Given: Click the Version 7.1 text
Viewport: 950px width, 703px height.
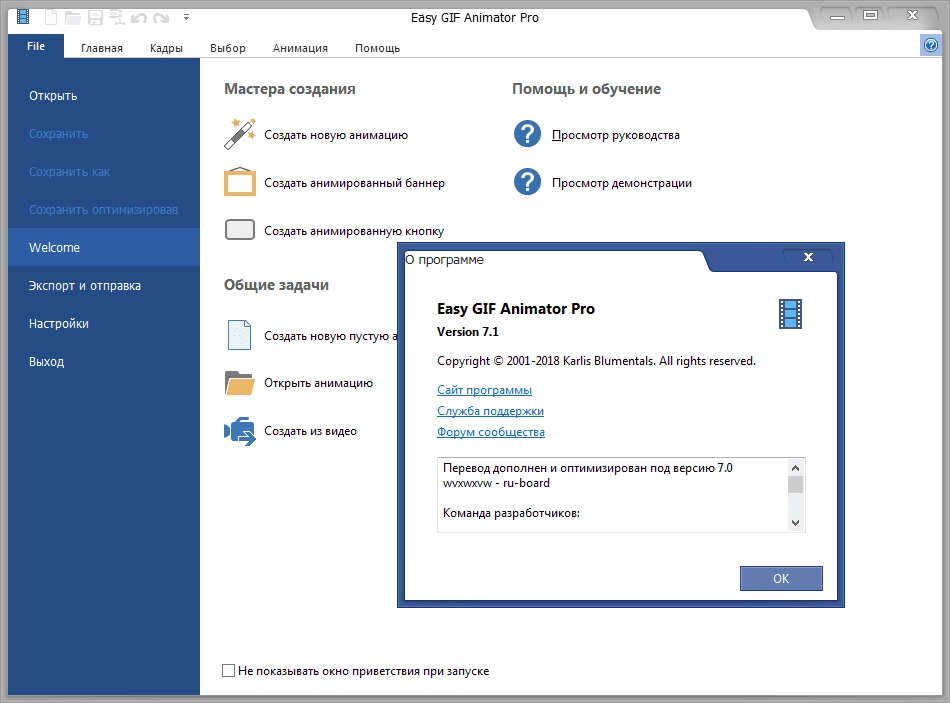Looking at the screenshot, I should (468, 332).
